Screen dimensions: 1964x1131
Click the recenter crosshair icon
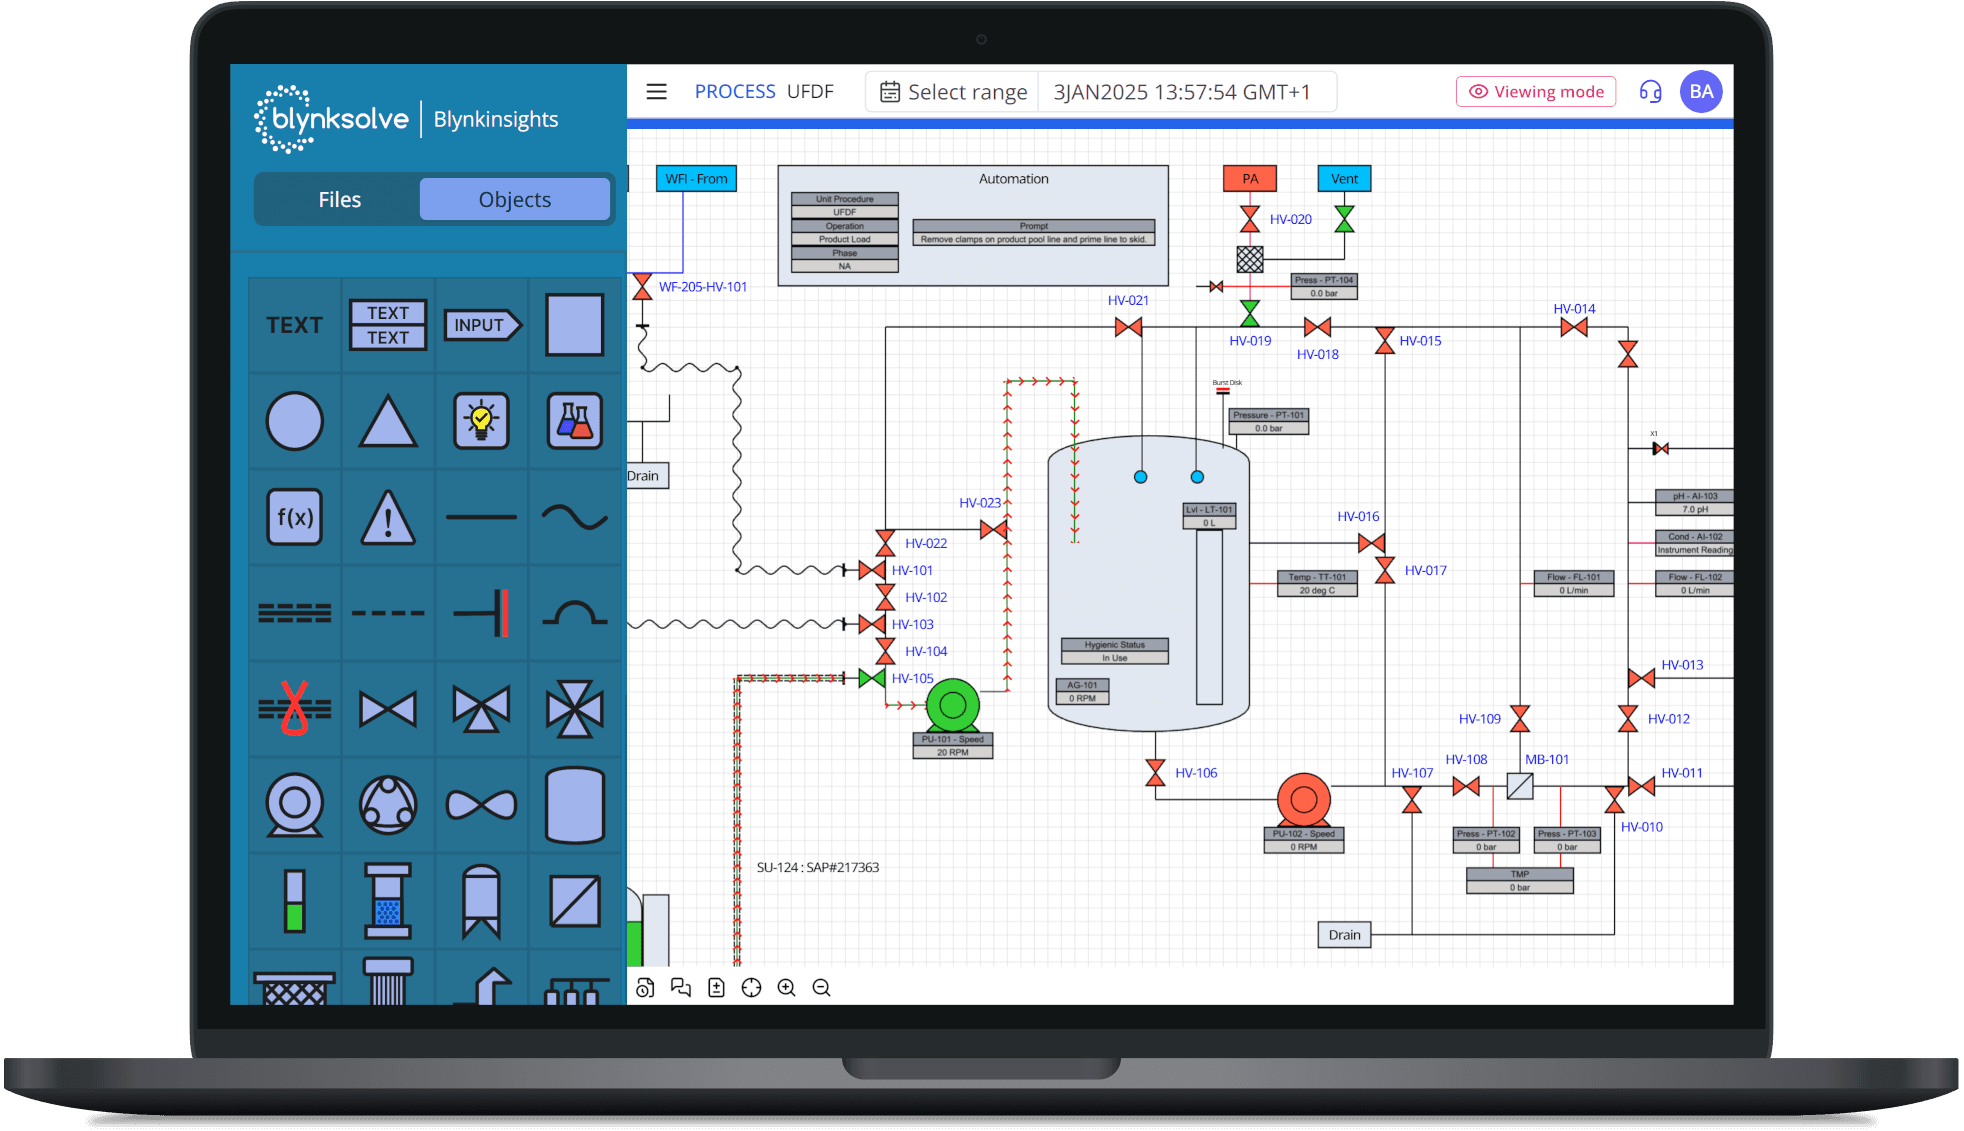[x=751, y=988]
